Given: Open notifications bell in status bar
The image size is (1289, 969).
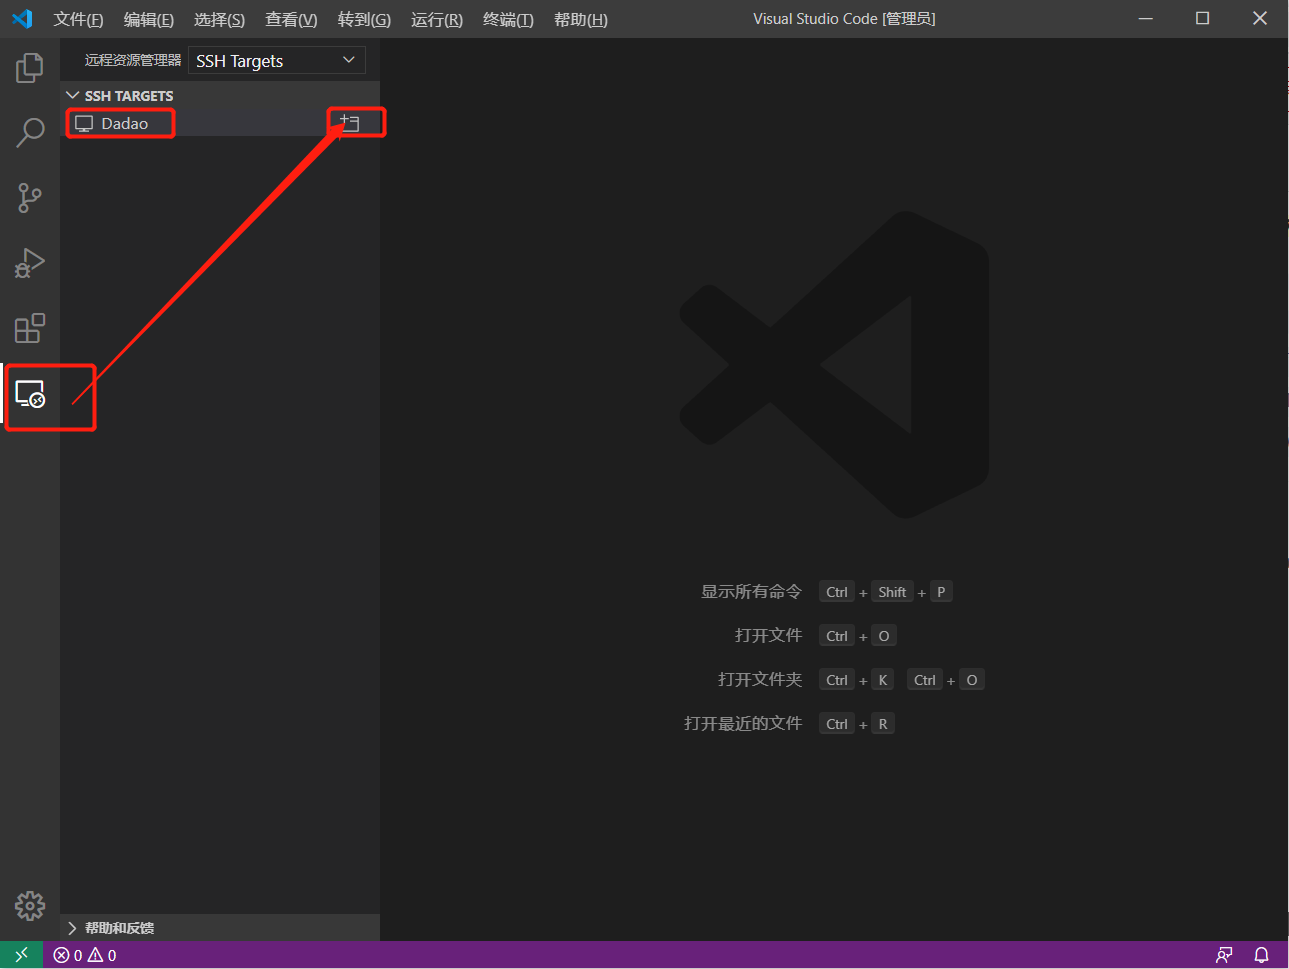Looking at the screenshot, I should point(1262,955).
